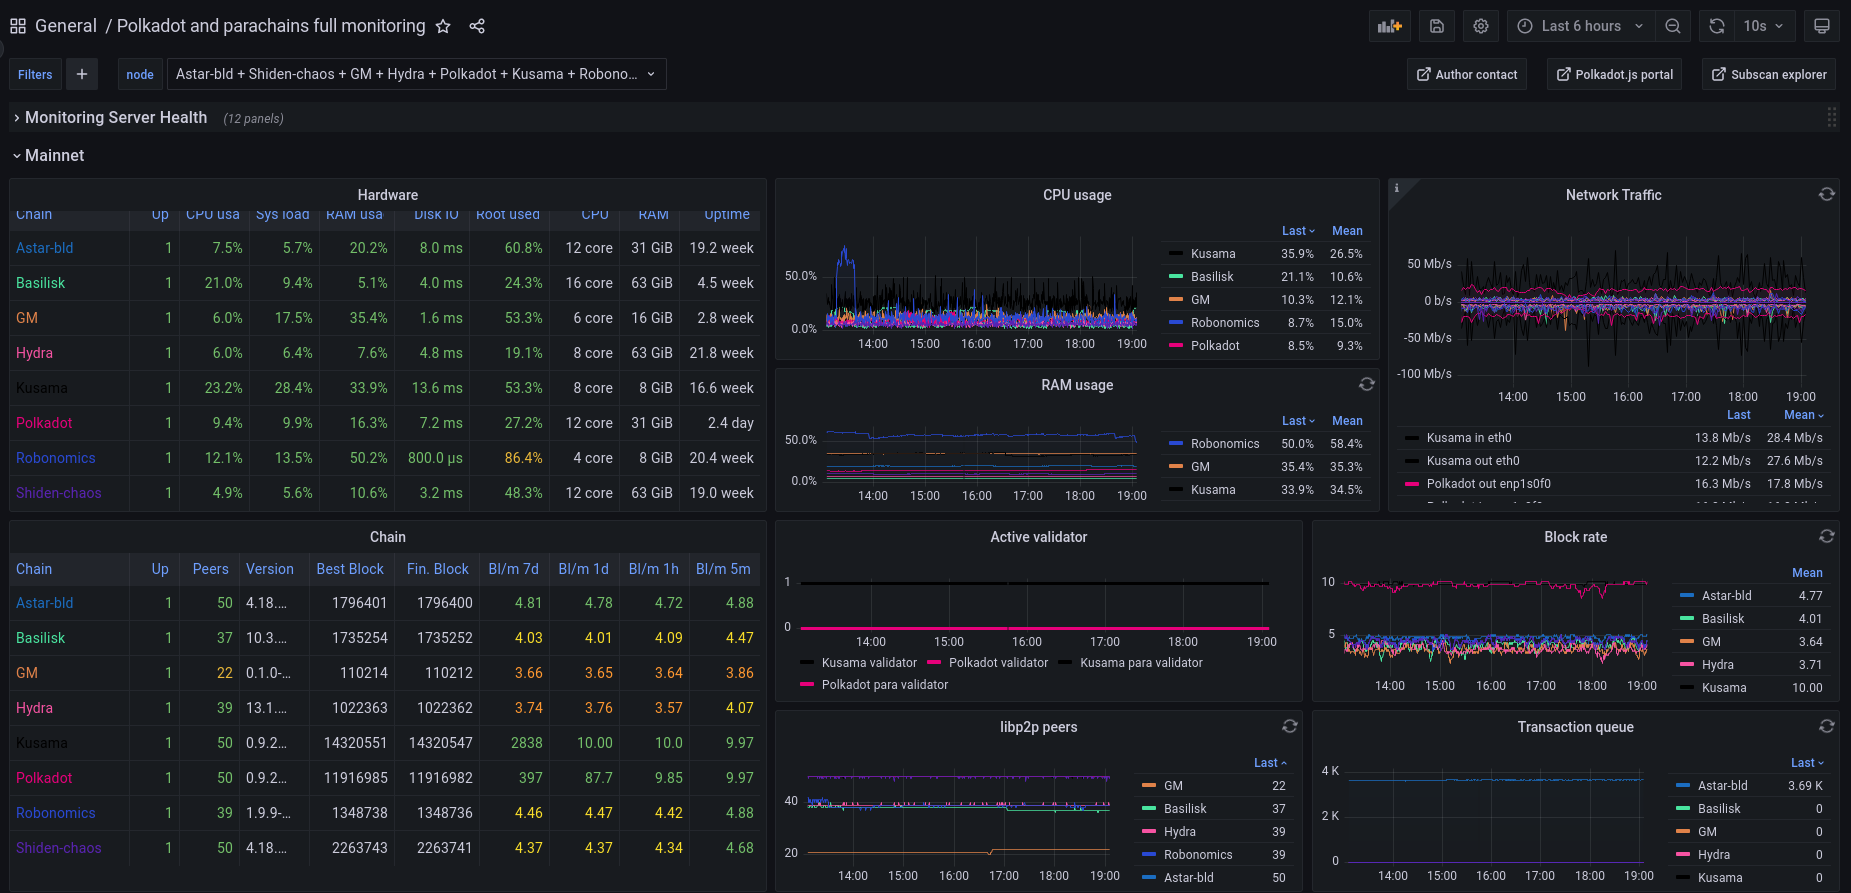Open the 10s refresh interval dropdown
The image size is (1851, 893).
pyautogui.click(x=1764, y=26)
